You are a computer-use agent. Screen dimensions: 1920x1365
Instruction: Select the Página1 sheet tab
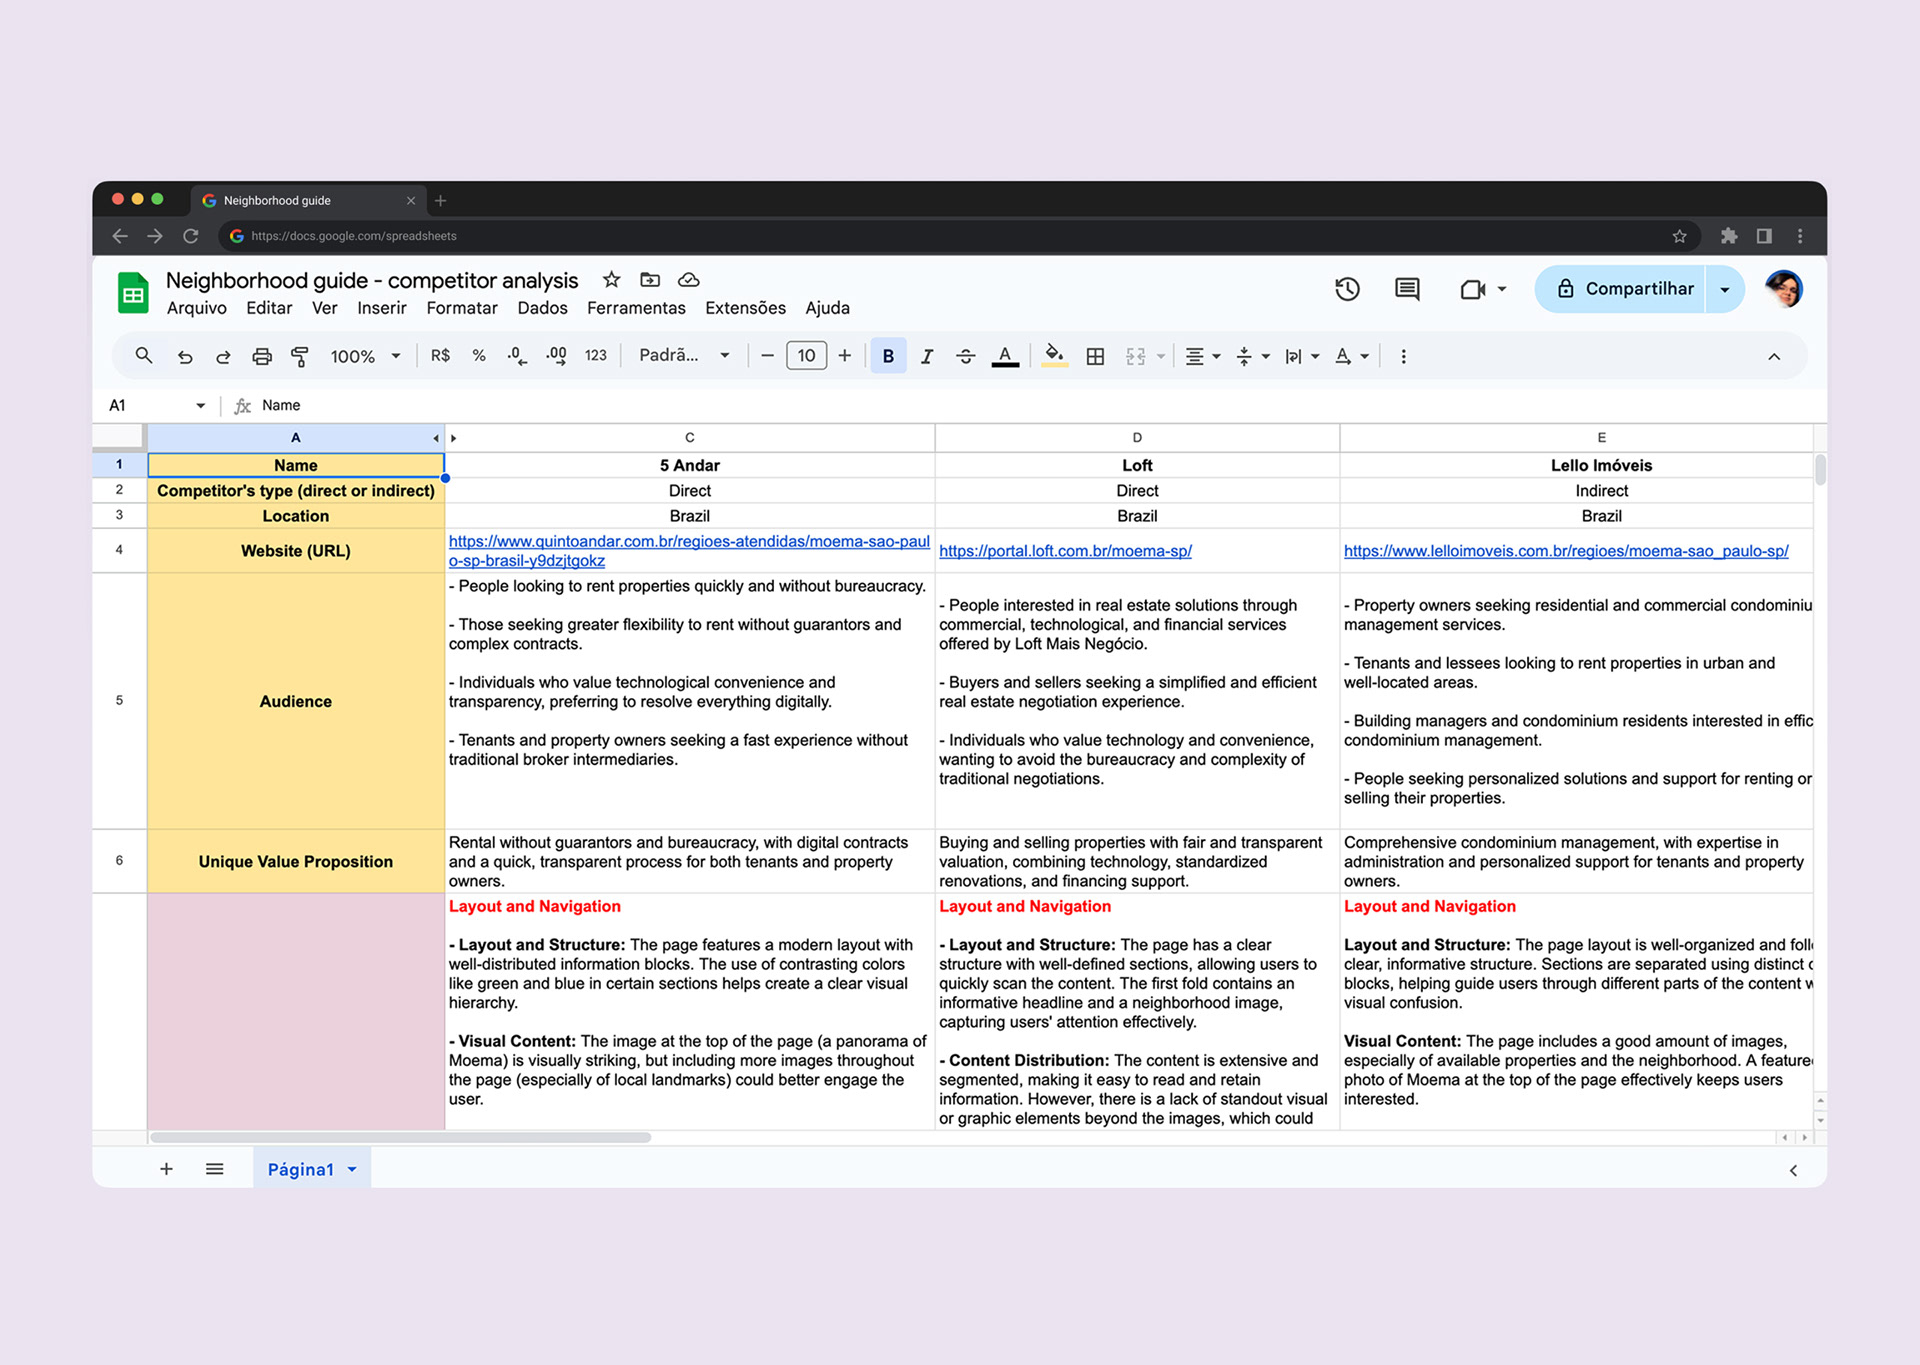tap(300, 1169)
